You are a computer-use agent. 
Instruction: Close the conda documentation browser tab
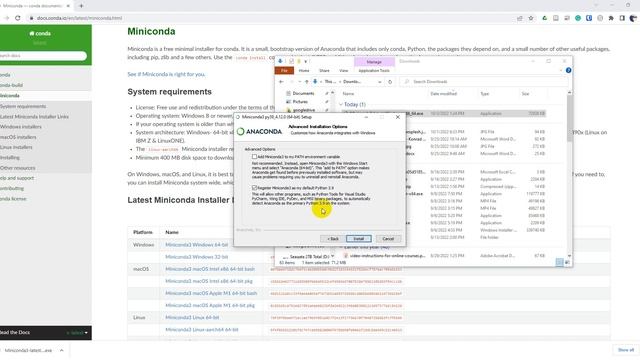[x=68, y=6]
